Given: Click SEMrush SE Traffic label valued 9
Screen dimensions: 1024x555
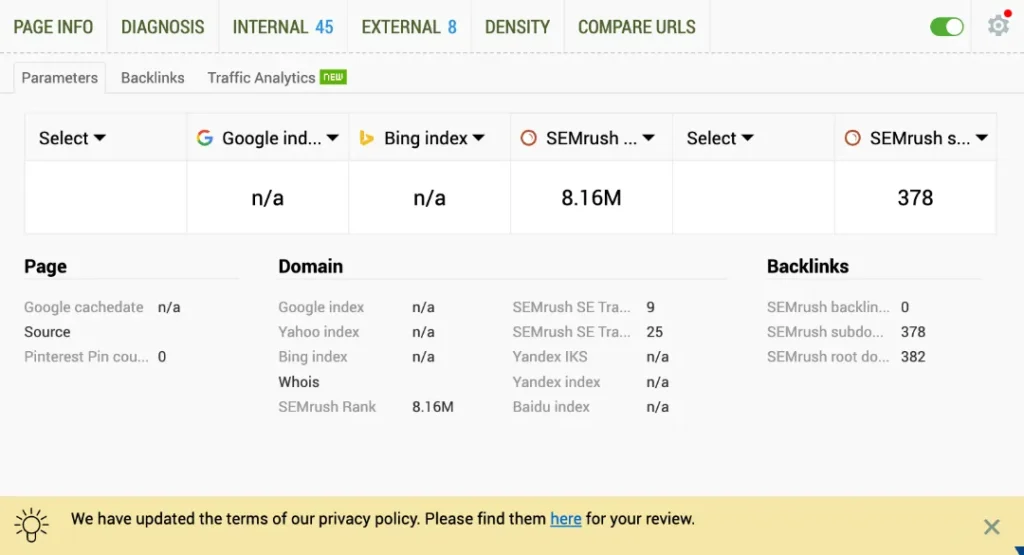Looking at the screenshot, I should click(x=571, y=307).
